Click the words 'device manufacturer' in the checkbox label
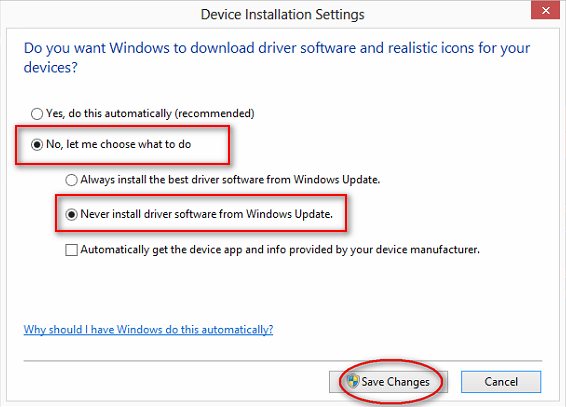 [428, 250]
